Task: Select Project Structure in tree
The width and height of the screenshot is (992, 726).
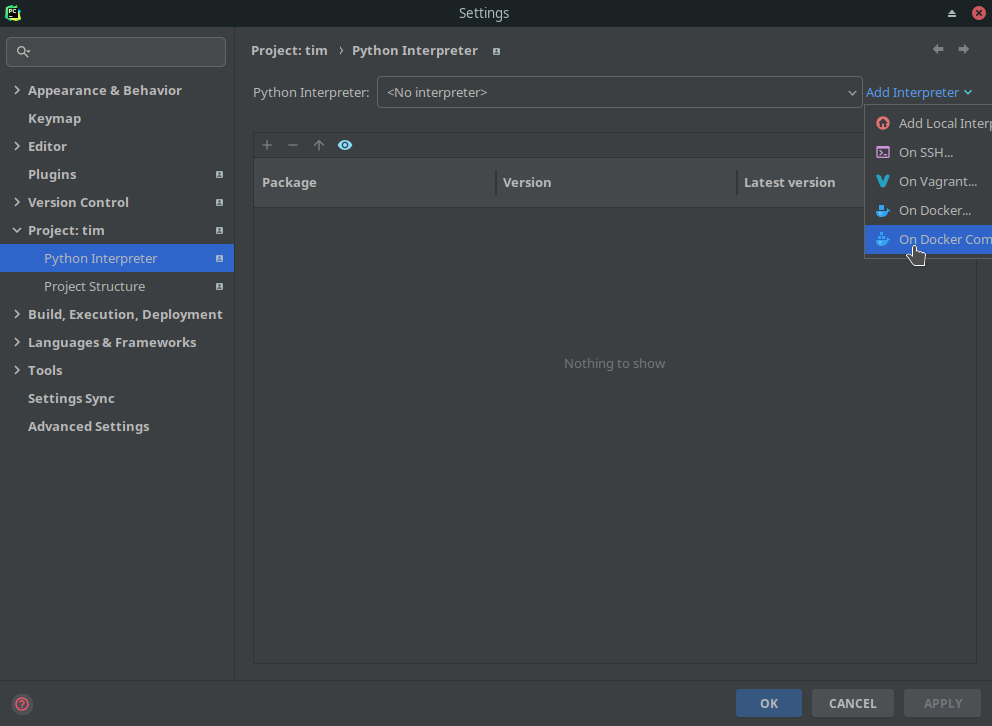Action: [117, 286]
